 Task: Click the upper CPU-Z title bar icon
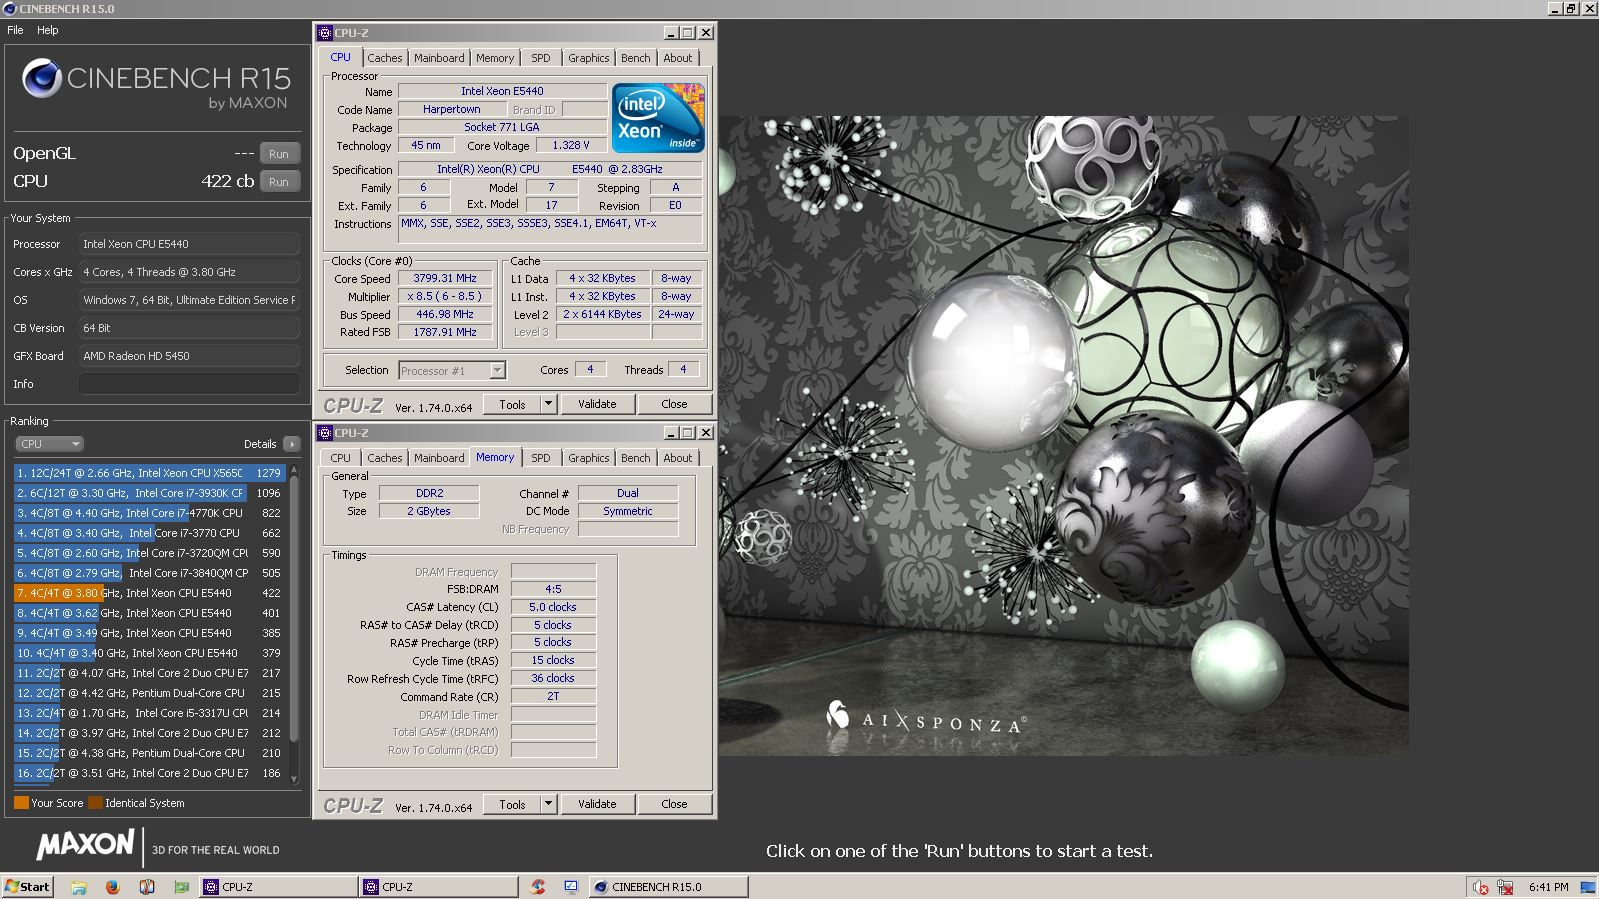pyautogui.click(x=325, y=33)
